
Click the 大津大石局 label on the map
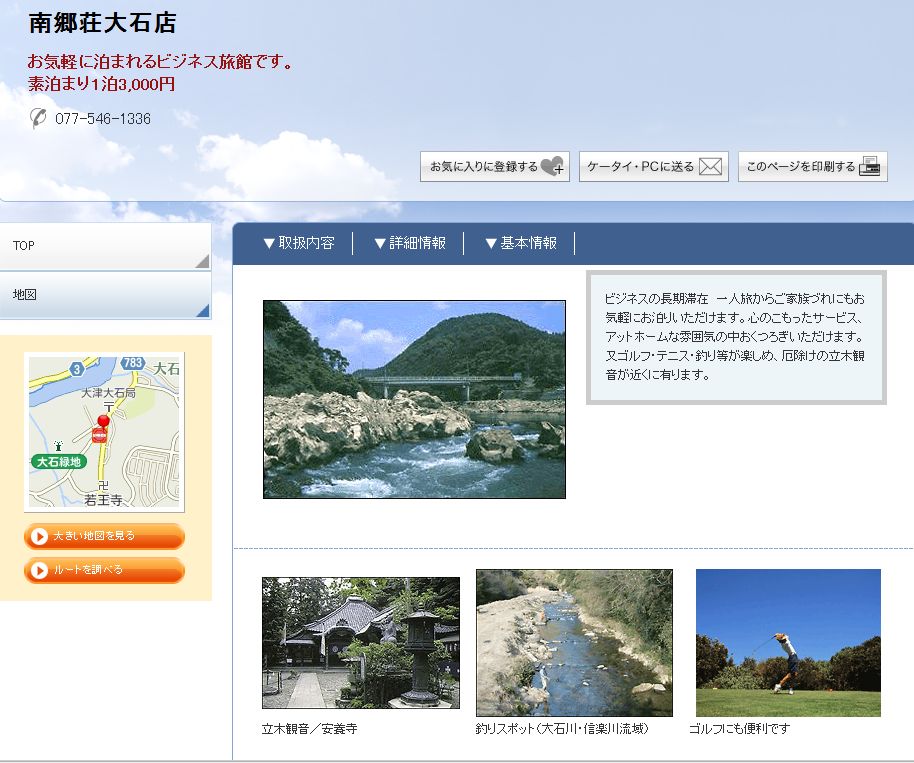pos(108,393)
